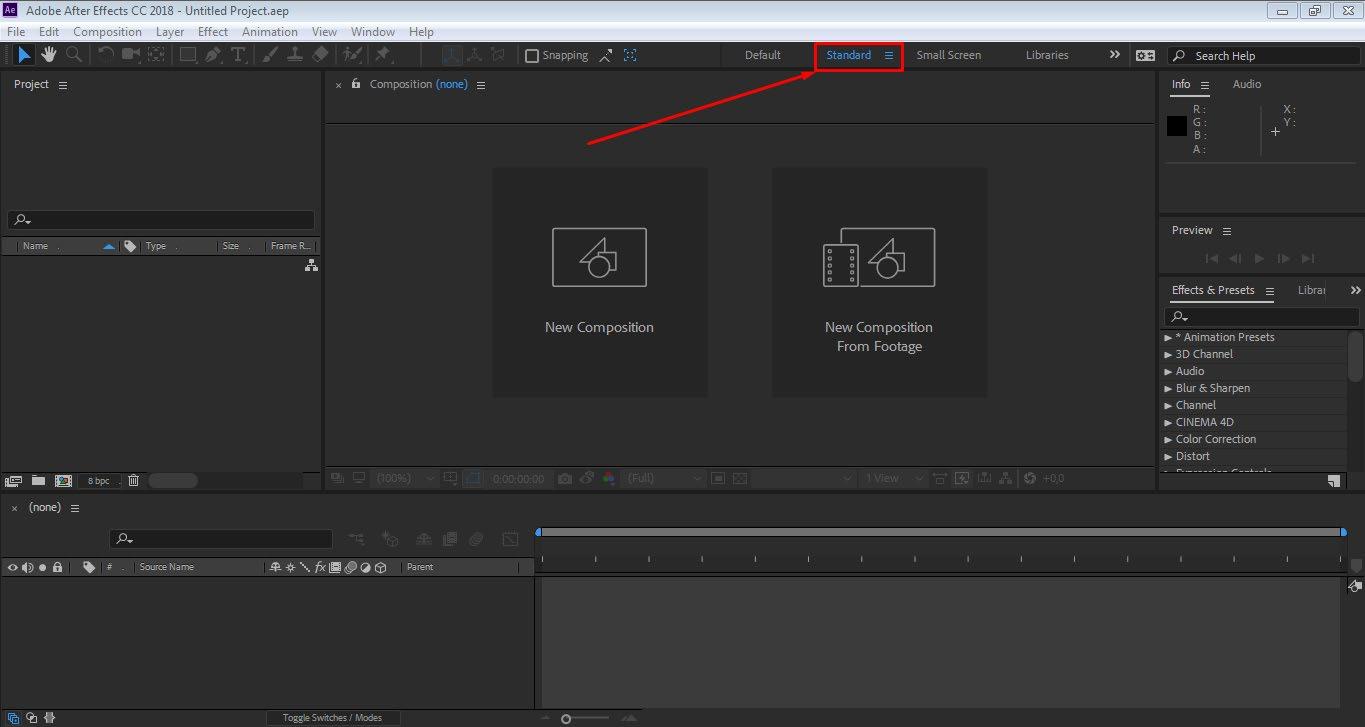The width and height of the screenshot is (1365, 727).
Task: Toggle the composition panel lock icon
Action: click(356, 84)
